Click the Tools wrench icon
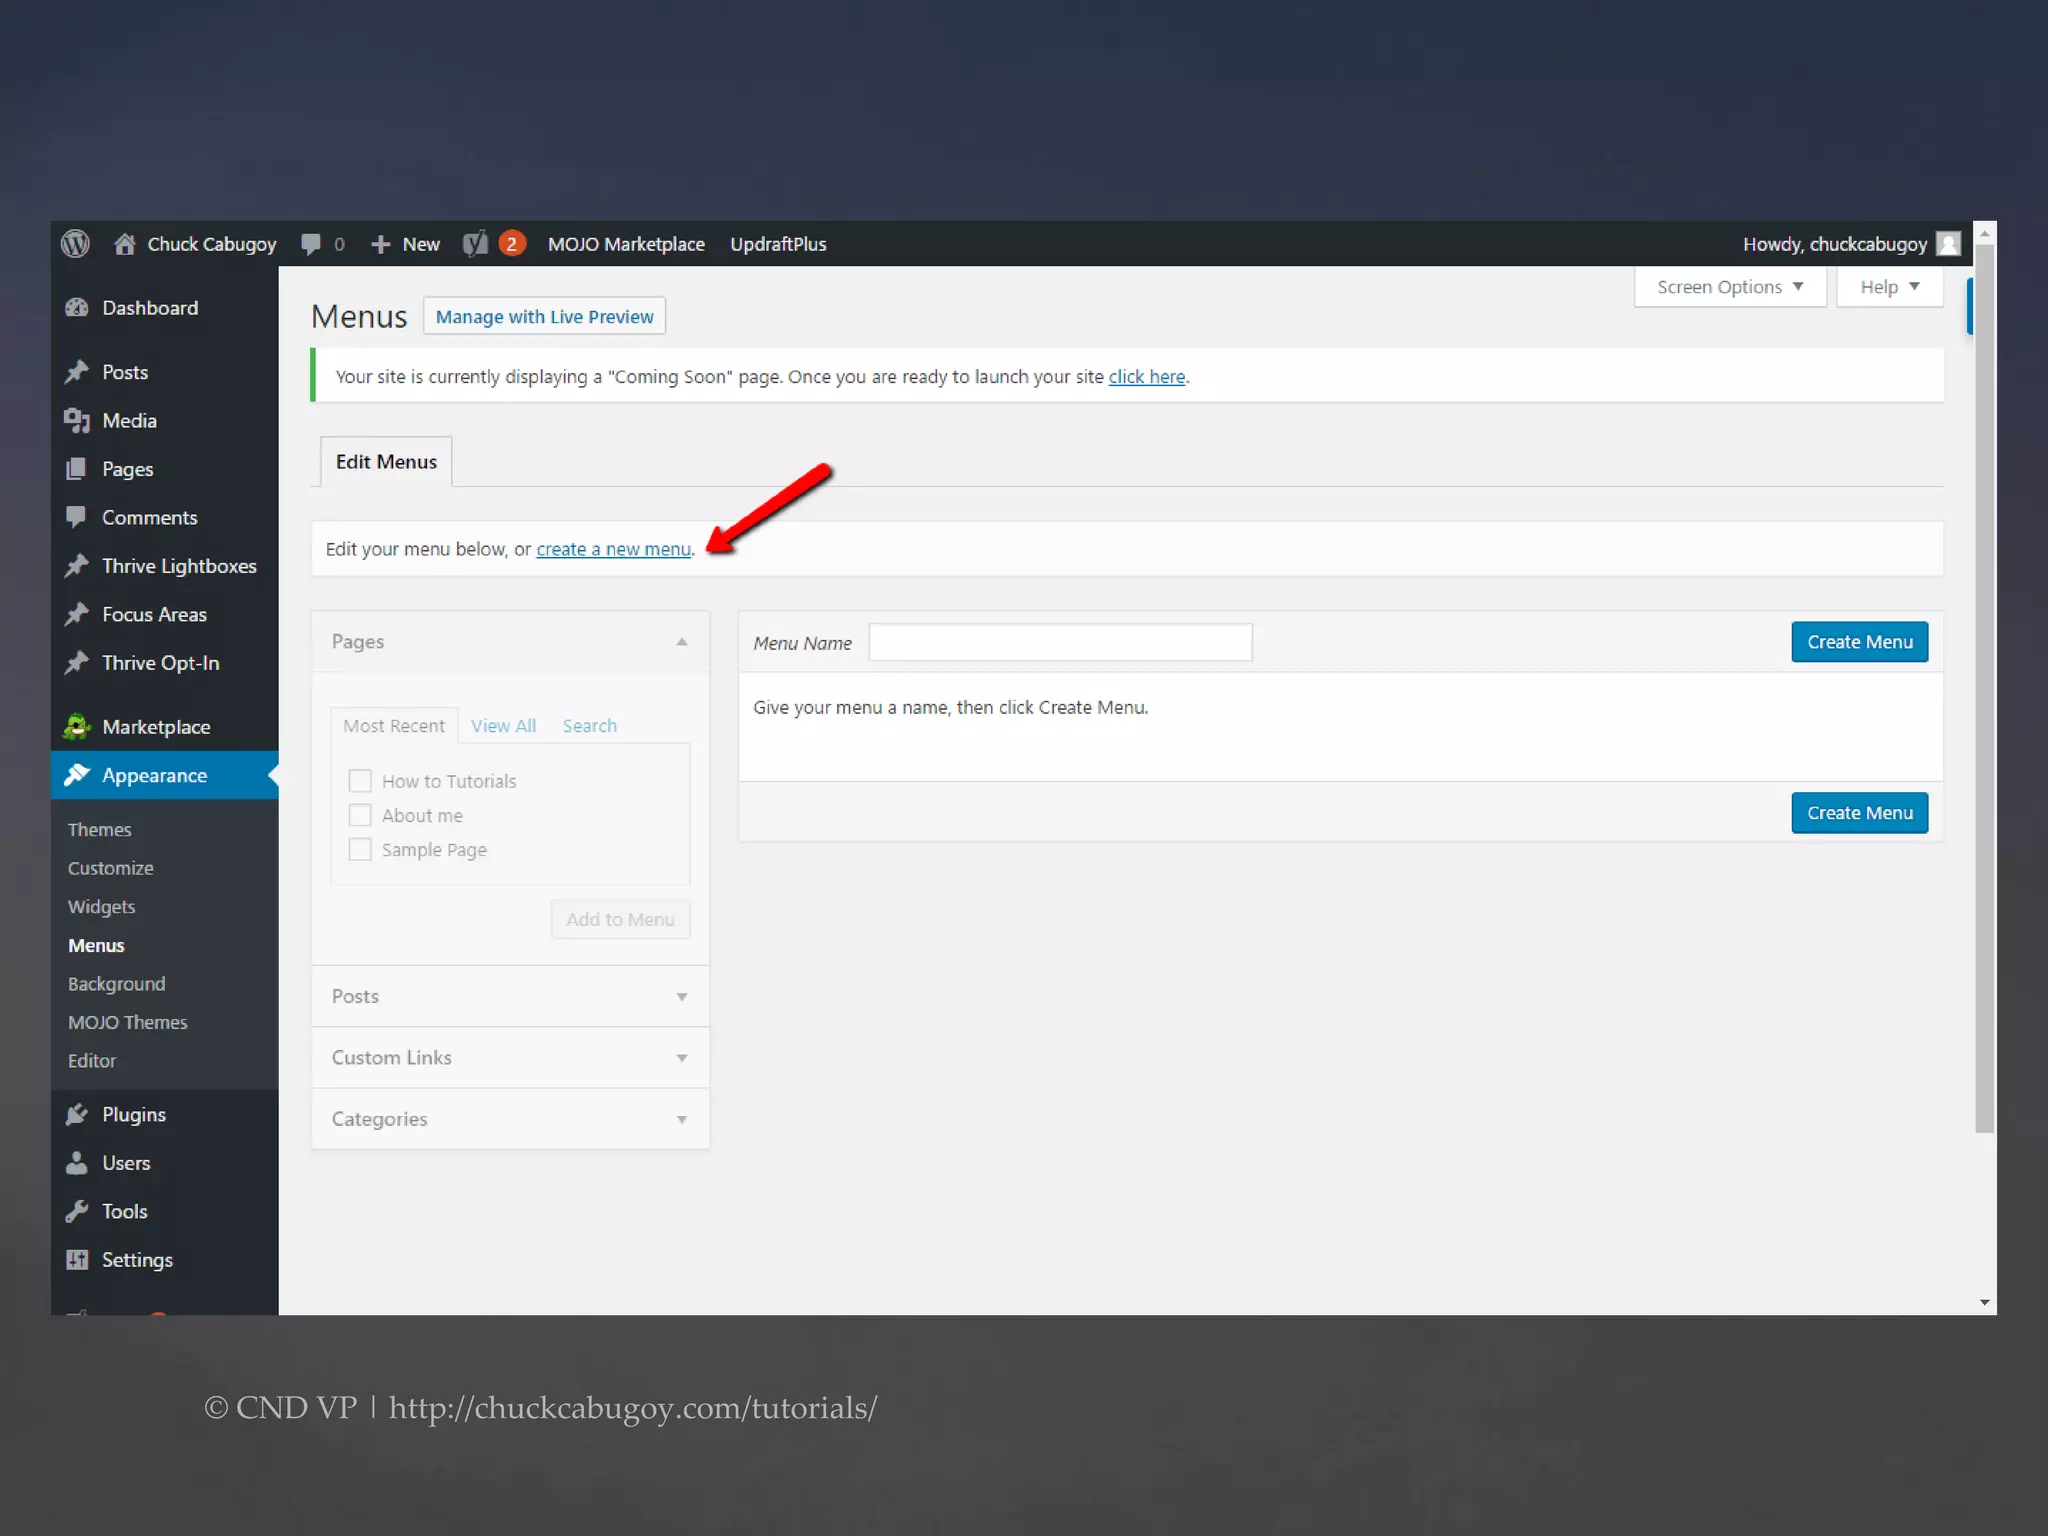 [77, 1211]
